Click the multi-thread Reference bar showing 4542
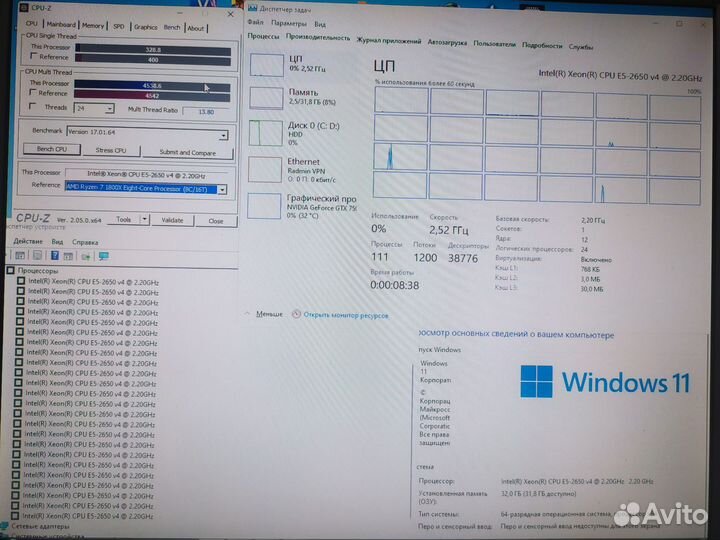Screen dimensions: 720x540 (x=152, y=96)
